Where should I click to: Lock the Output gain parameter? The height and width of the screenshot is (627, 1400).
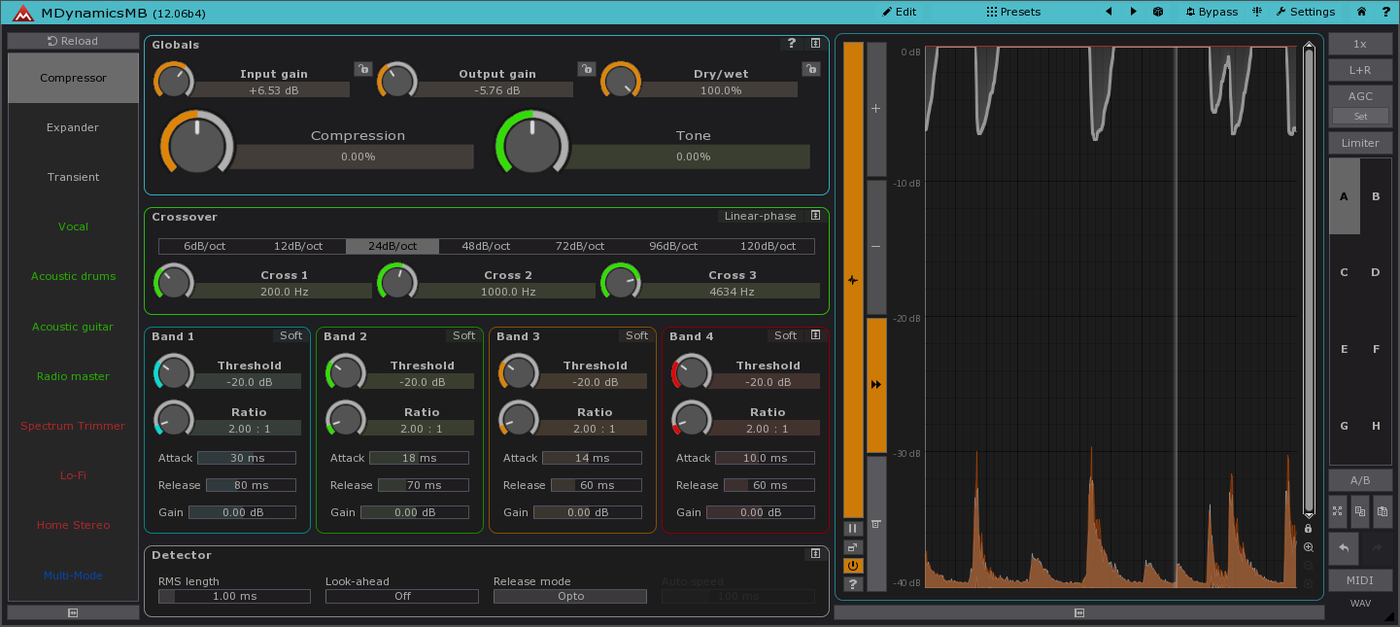586,69
